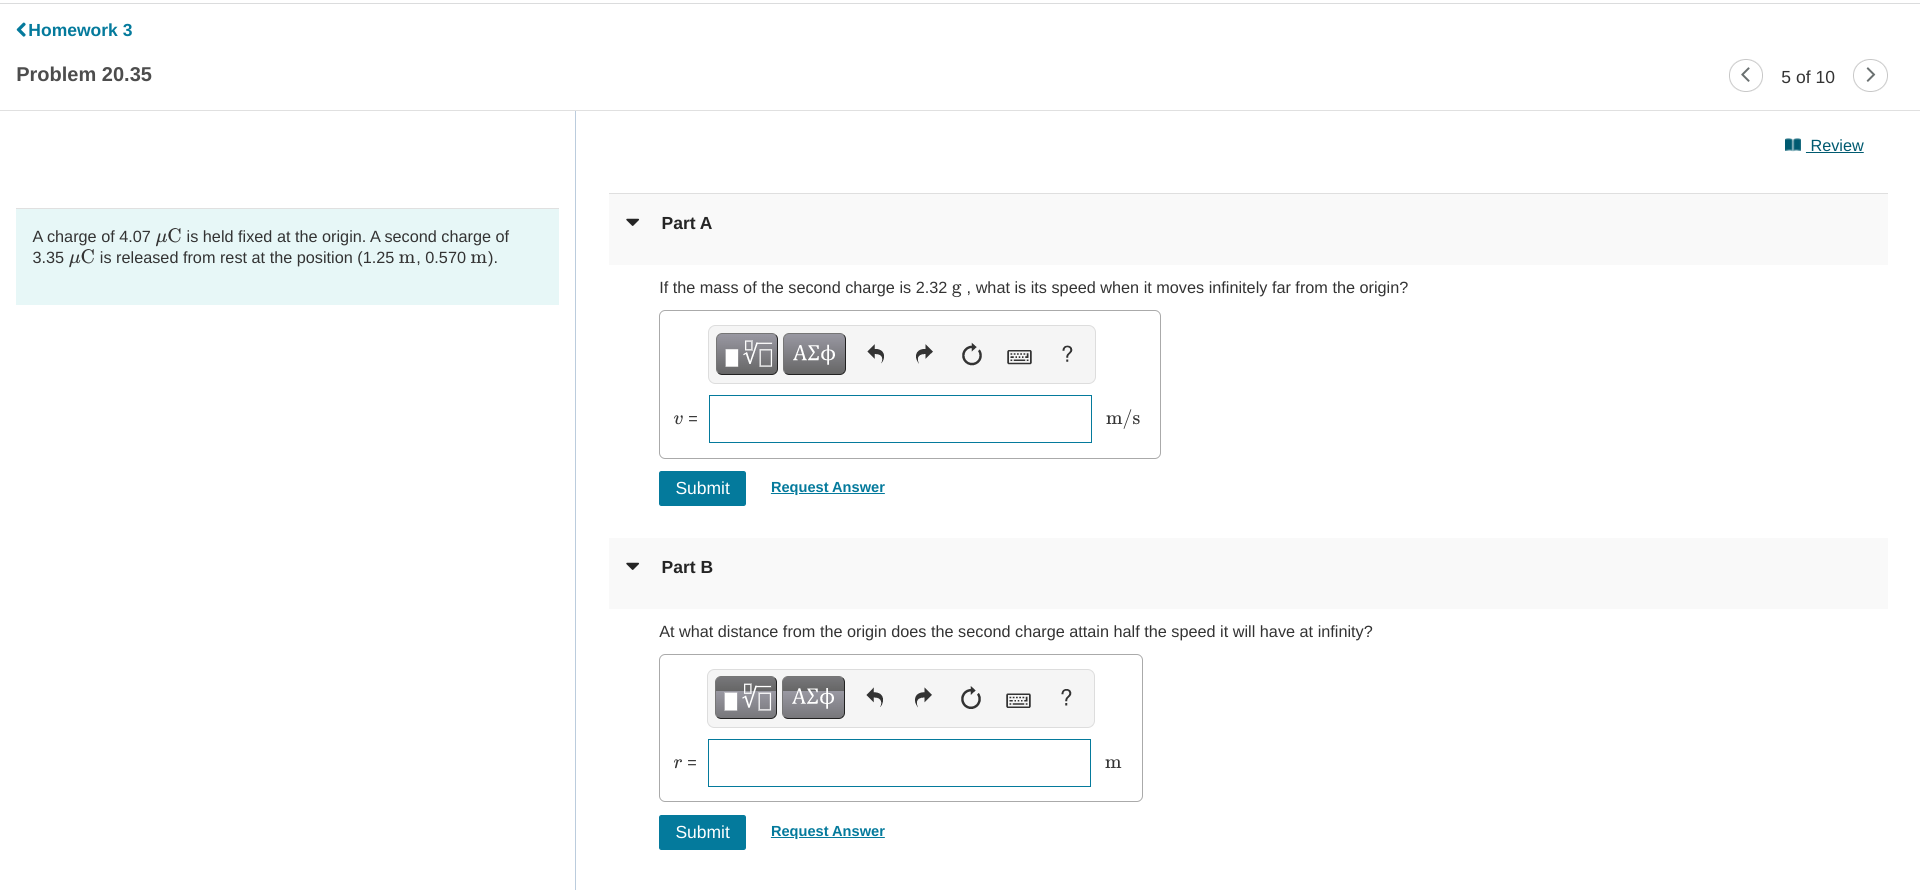The width and height of the screenshot is (1920, 890).
Task: Open the Greek letters ΑΣφ palette in Part B
Action: point(812,697)
